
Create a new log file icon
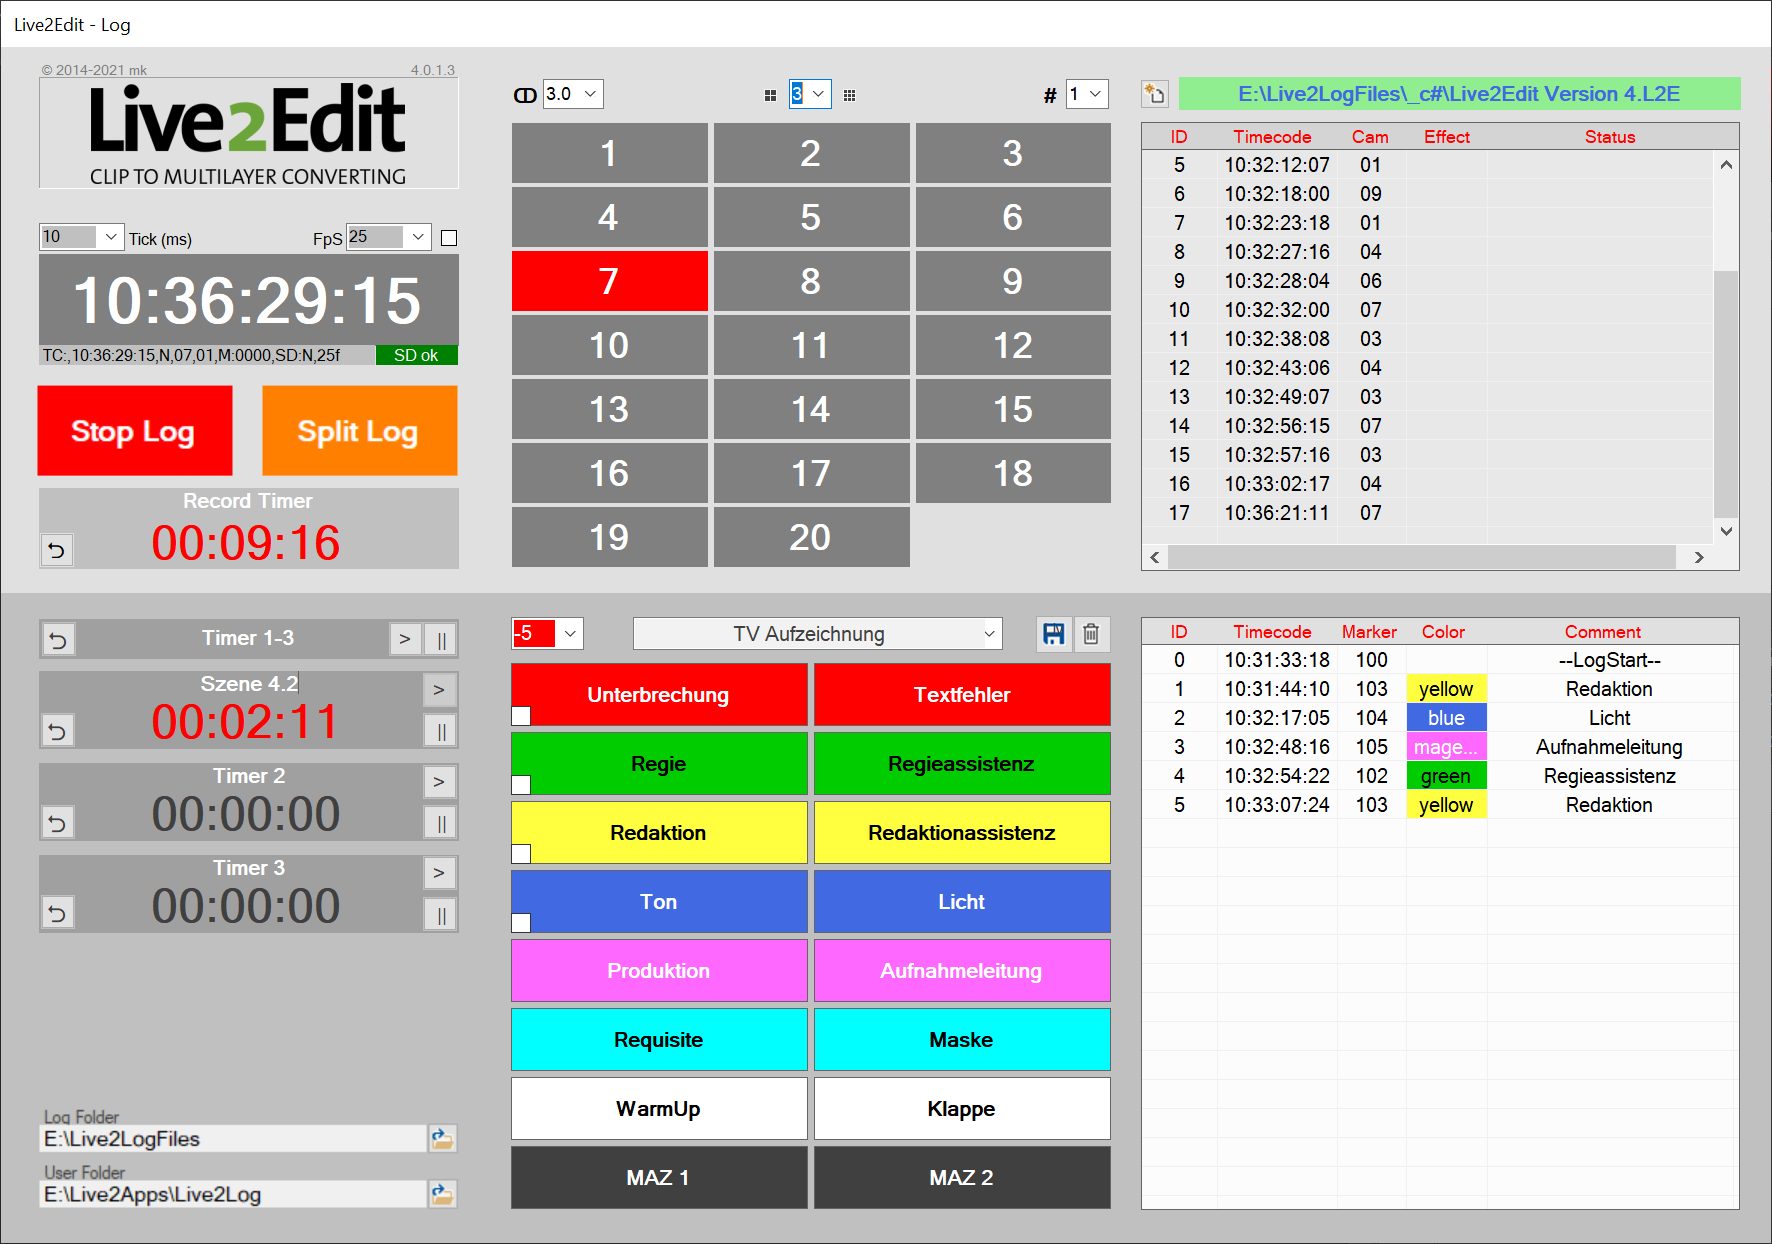tap(1155, 94)
